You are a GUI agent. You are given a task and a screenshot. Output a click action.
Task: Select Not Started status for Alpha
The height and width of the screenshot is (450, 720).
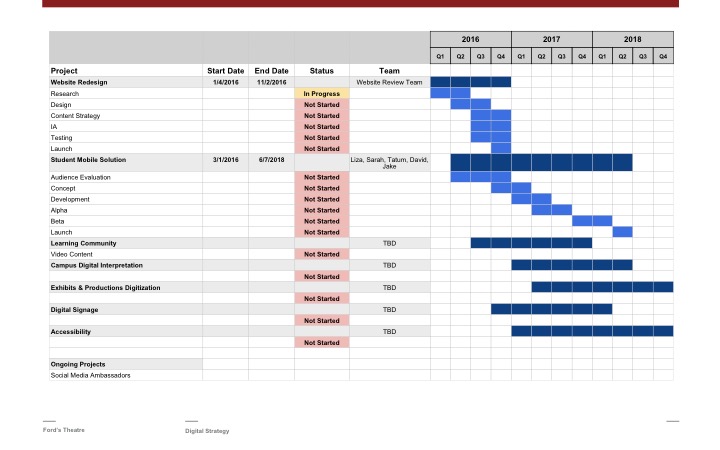[321, 210]
